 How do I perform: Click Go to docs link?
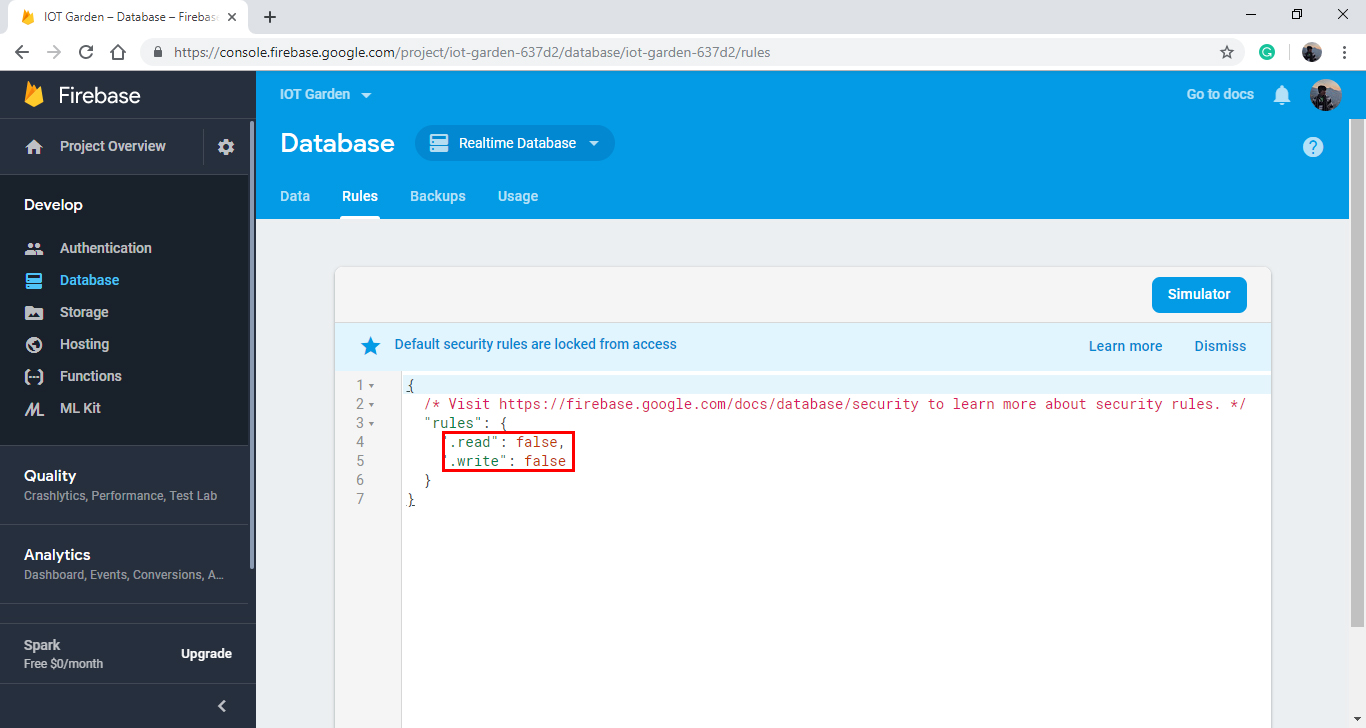1220,94
